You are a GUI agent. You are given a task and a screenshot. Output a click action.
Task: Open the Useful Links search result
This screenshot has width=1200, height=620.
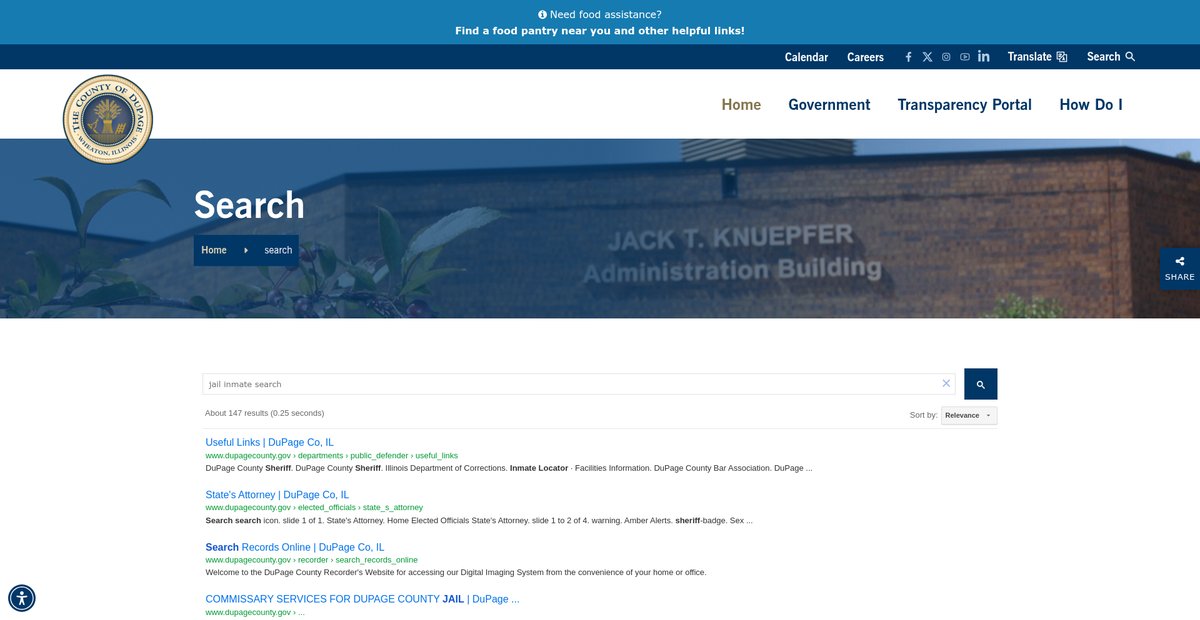[269, 442]
